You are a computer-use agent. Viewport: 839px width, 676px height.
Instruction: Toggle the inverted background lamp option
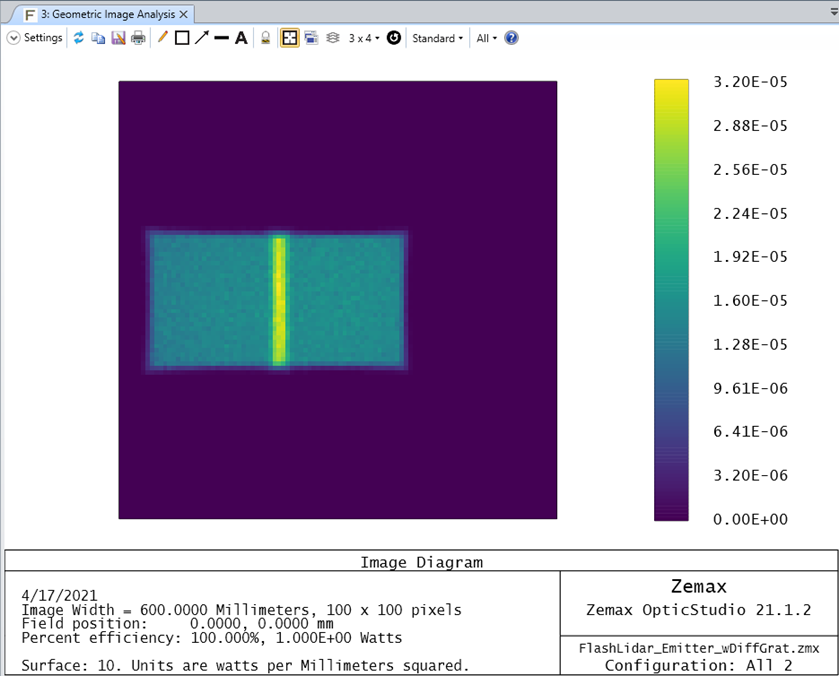tap(265, 38)
